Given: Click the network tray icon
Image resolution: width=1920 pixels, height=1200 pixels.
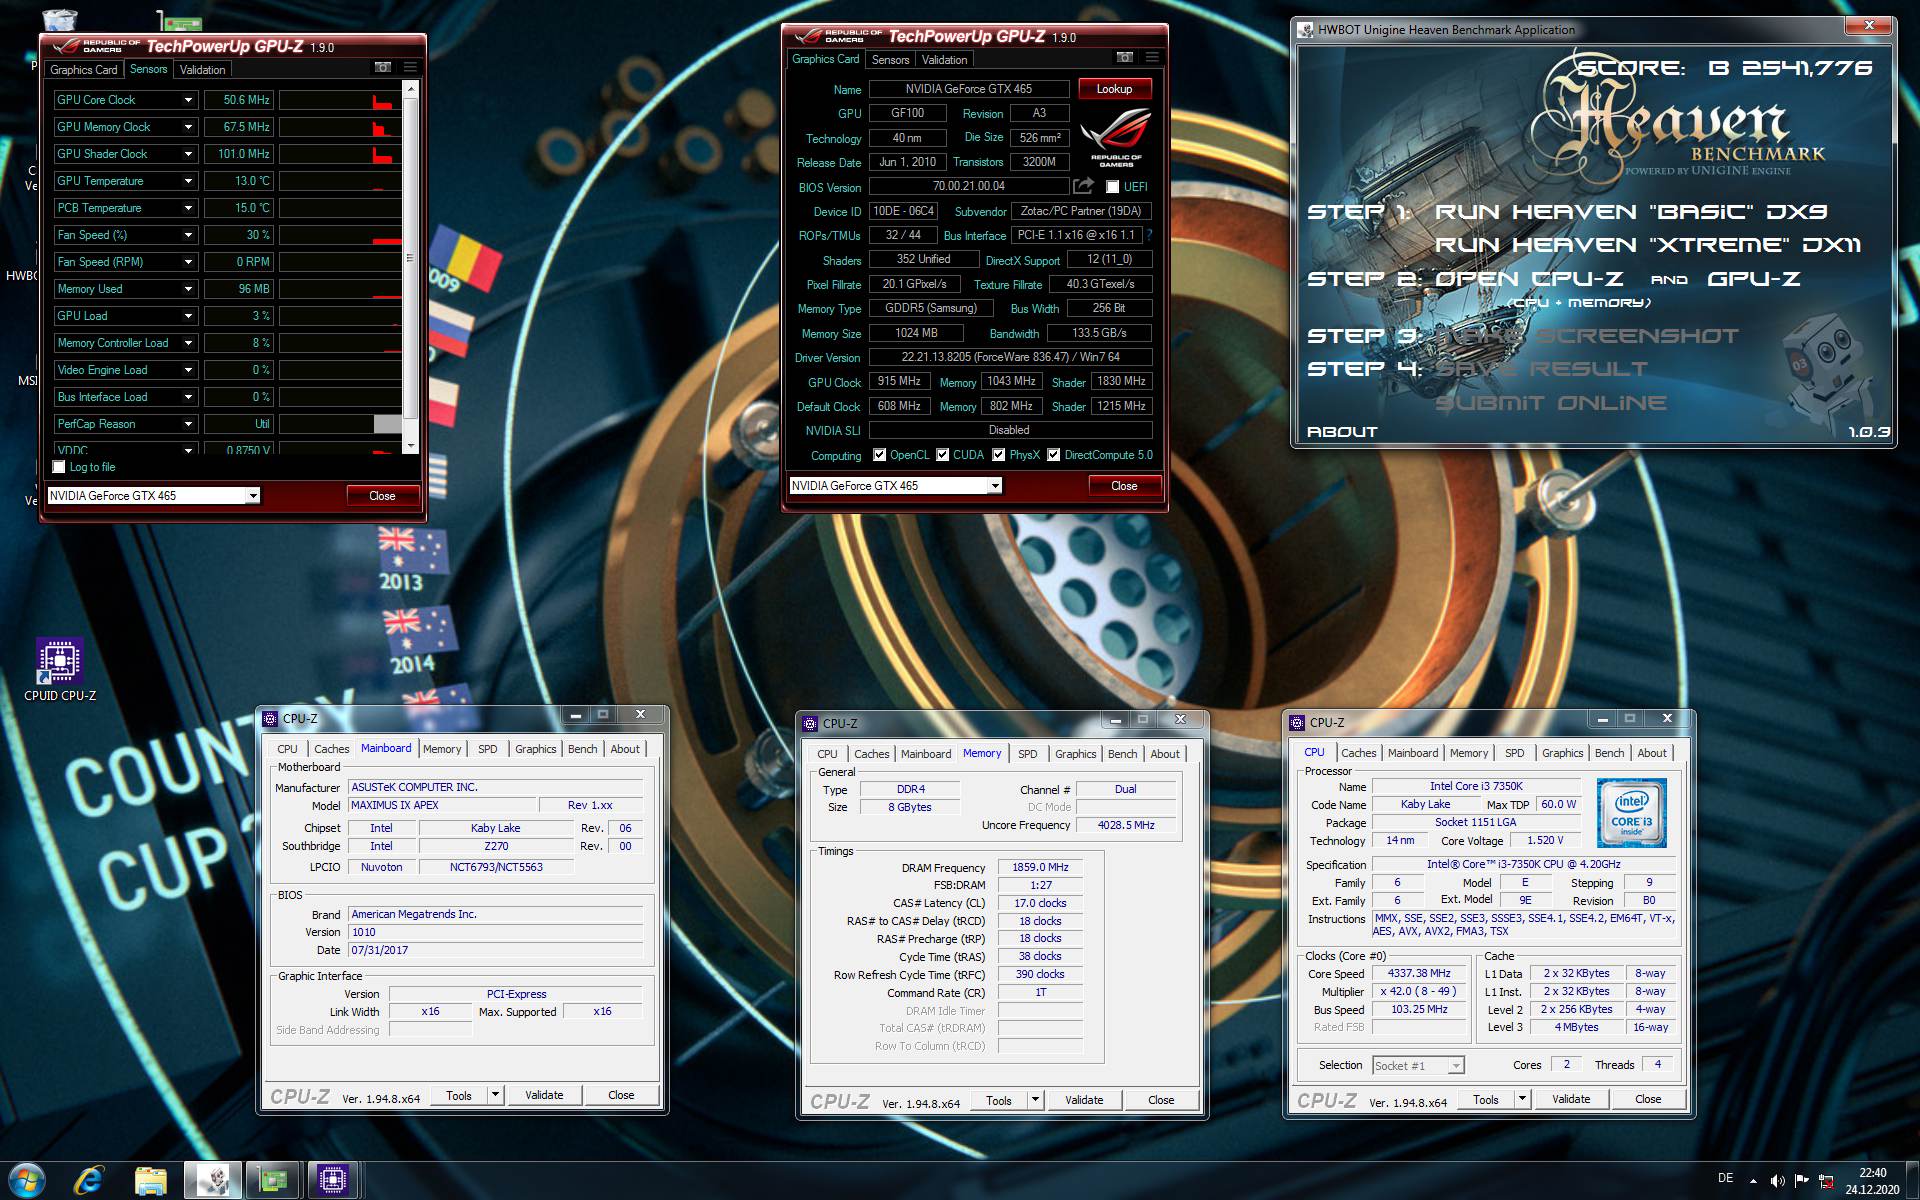Looking at the screenshot, I should pyautogui.click(x=1826, y=1181).
